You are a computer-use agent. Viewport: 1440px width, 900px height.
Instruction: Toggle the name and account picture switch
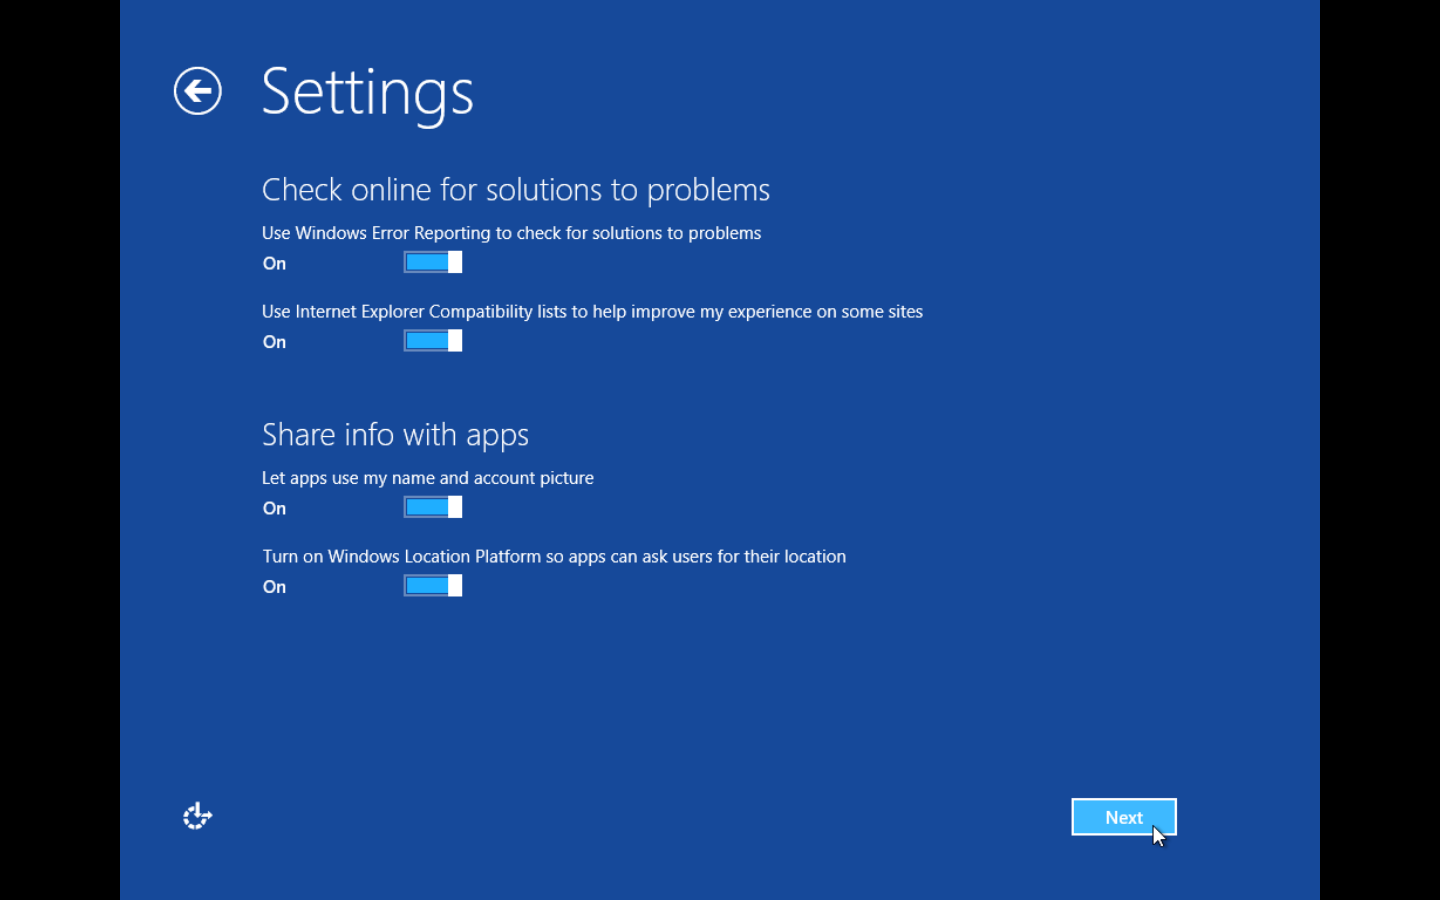(433, 507)
